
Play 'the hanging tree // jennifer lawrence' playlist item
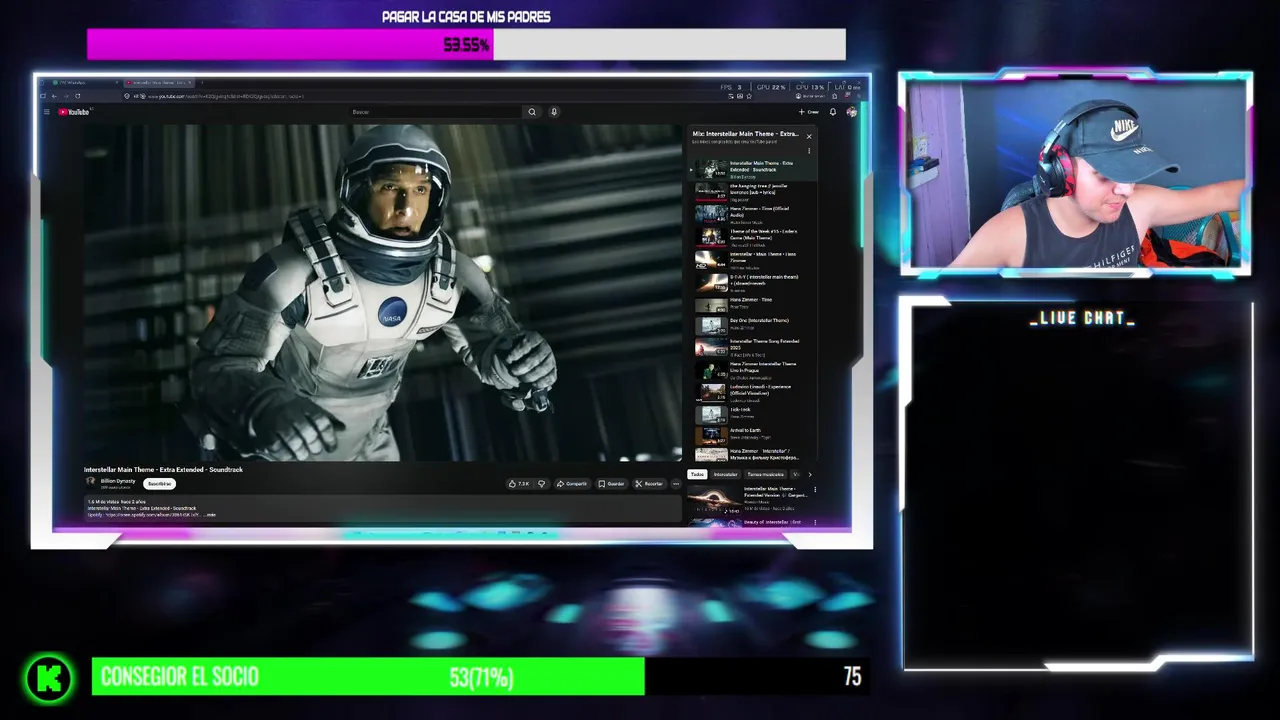pyautogui.click(x=754, y=192)
